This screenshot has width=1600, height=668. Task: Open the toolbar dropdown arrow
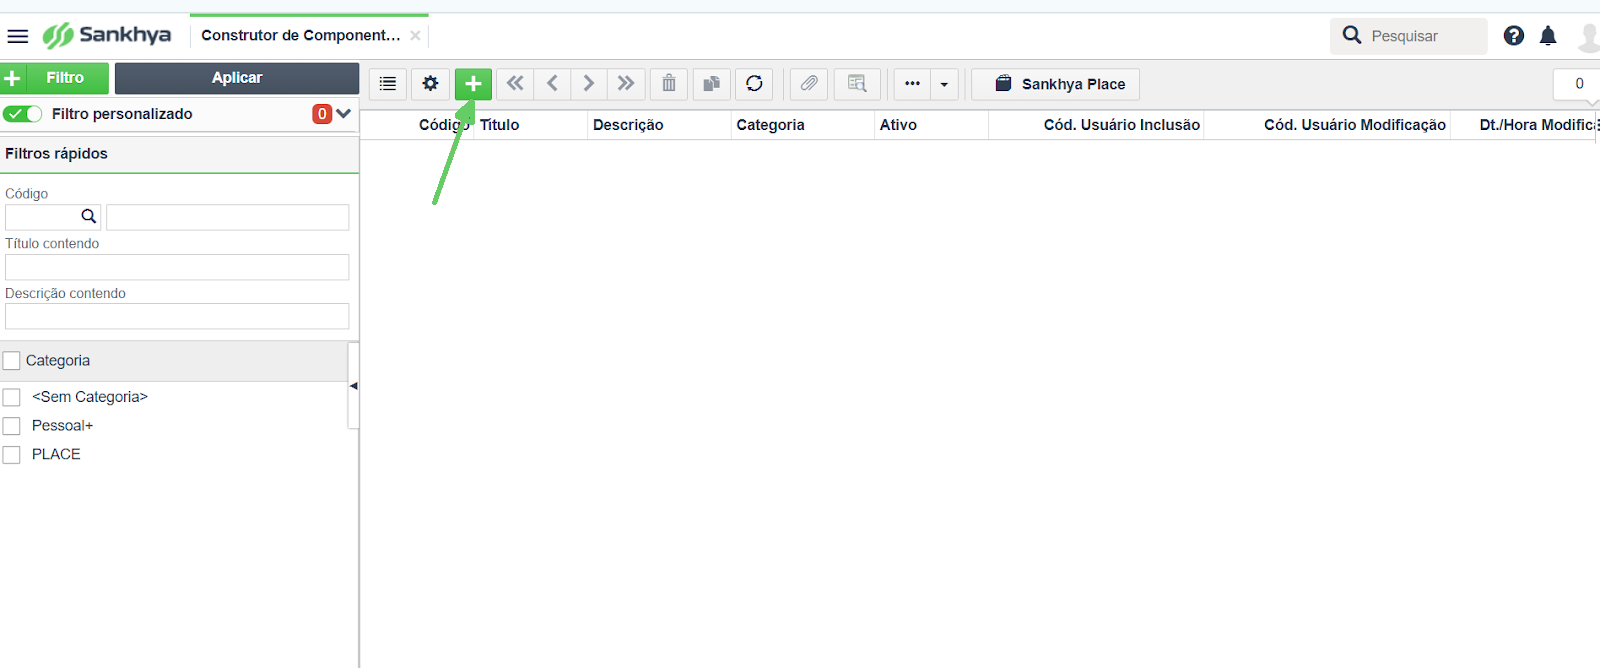(944, 84)
